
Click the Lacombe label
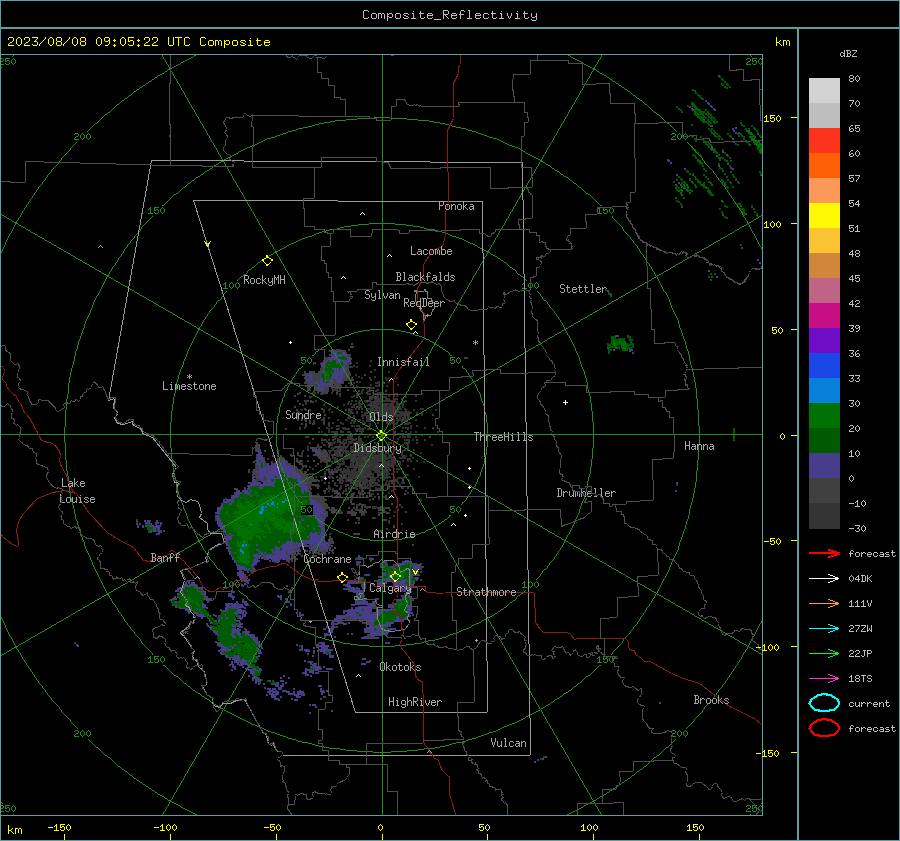[x=431, y=251]
